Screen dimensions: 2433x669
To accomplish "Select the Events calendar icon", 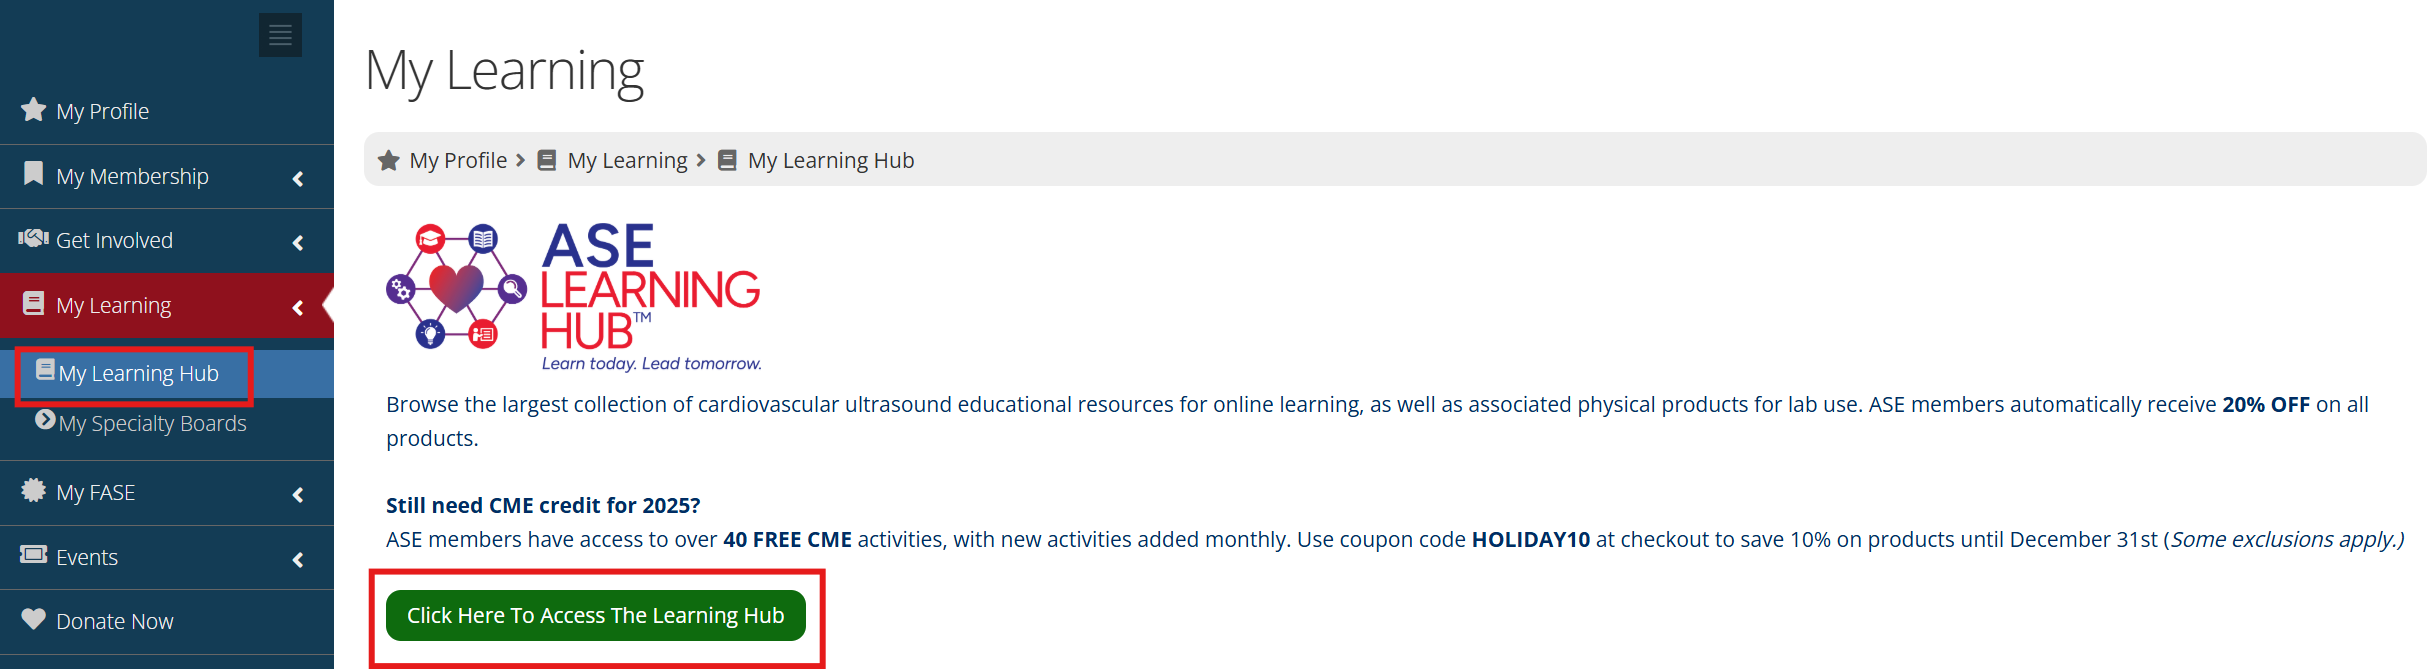I will tap(32, 556).
